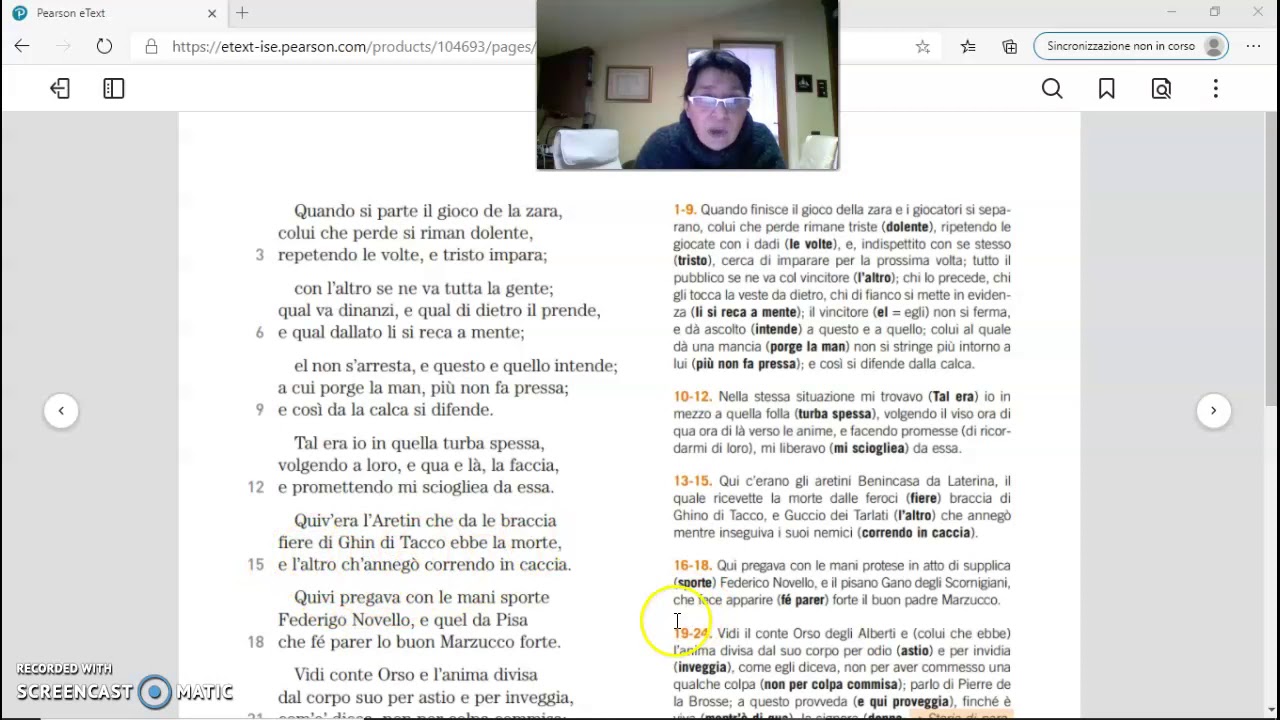Click the orange note number 10-12

coord(692,397)
